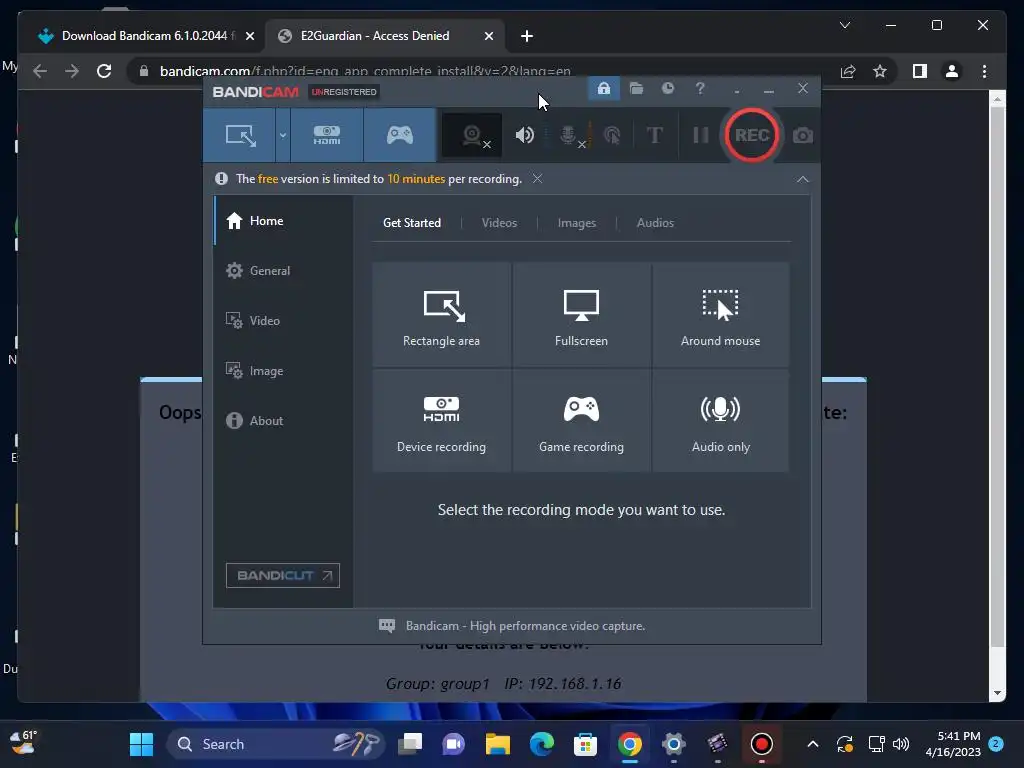Click the taskbar Search box
Image resolution: width=1024 pixels, height=768 pixels.
[275, 744]
